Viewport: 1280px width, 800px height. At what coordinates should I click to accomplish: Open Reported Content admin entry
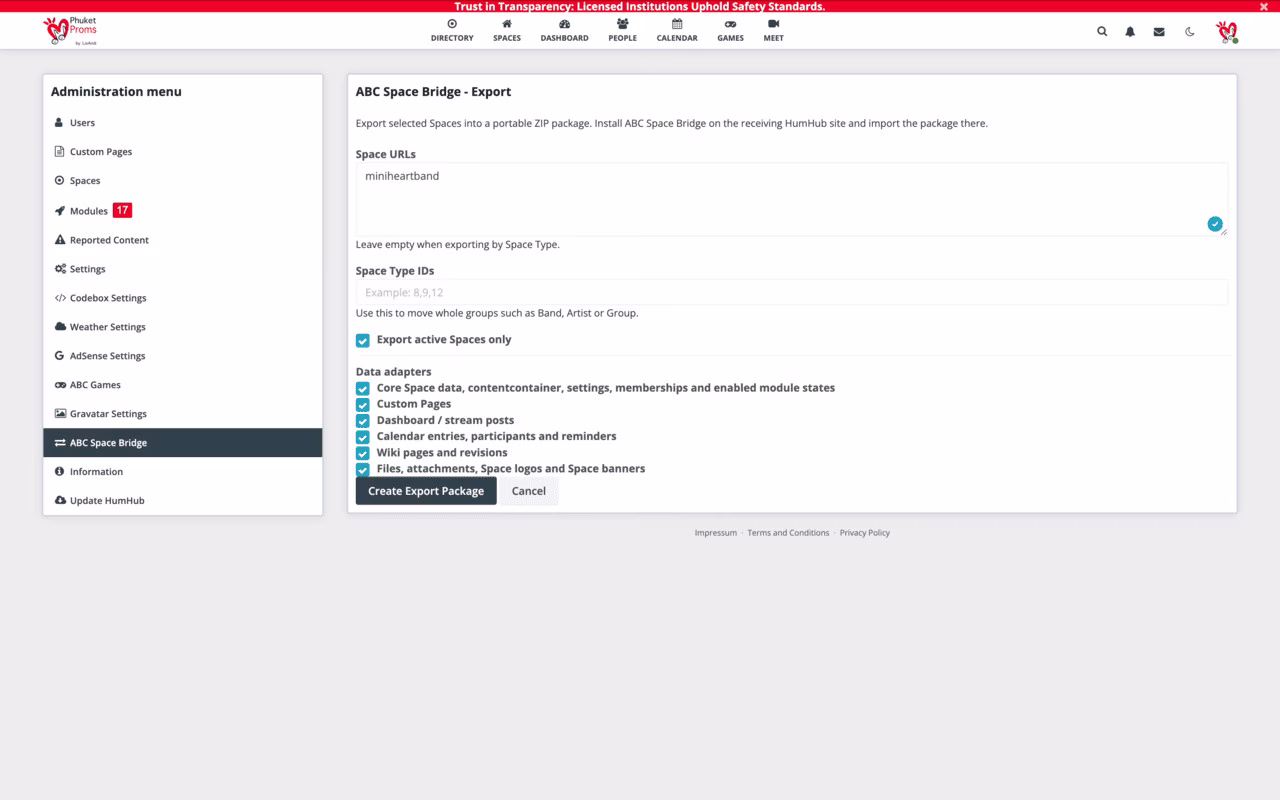click(183, 240)
